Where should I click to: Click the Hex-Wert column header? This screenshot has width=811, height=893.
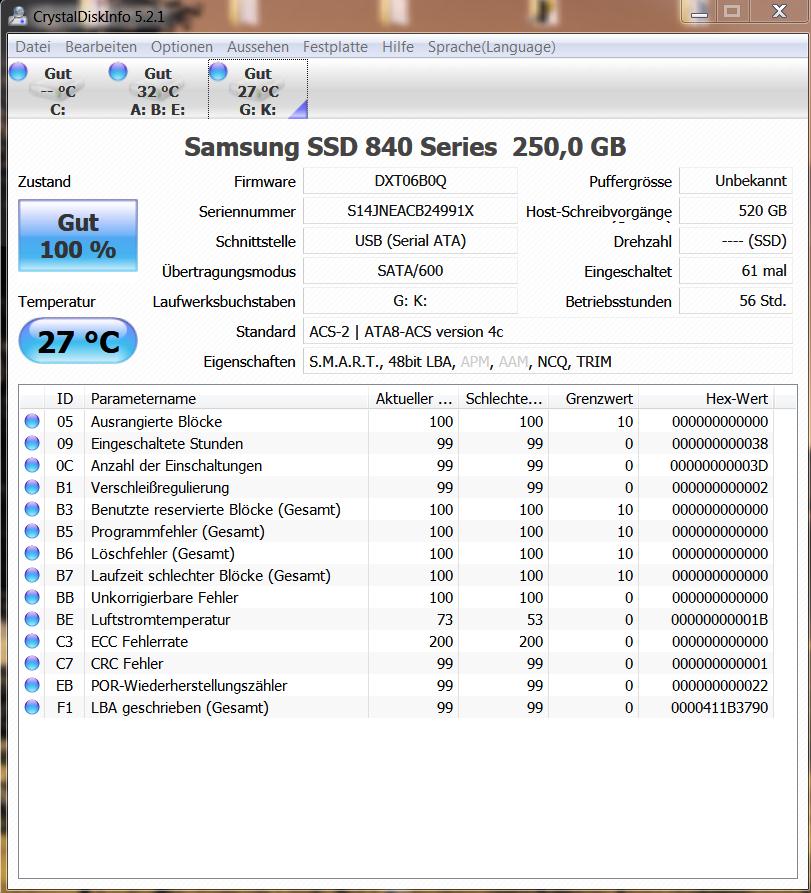[706, 399]
